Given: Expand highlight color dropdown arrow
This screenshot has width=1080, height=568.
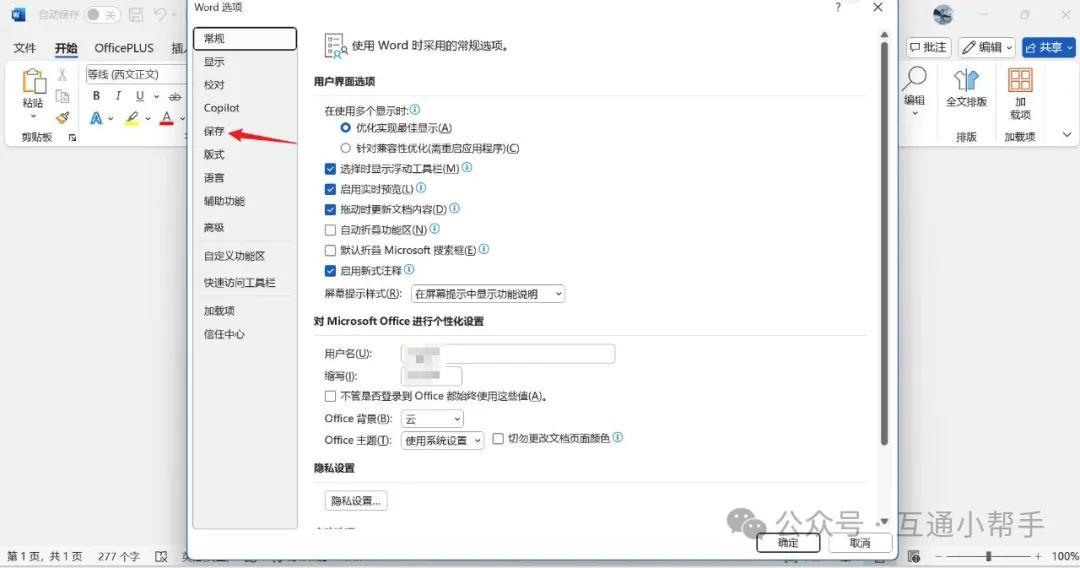Looking at the screenshot, I should coord(148,118).
